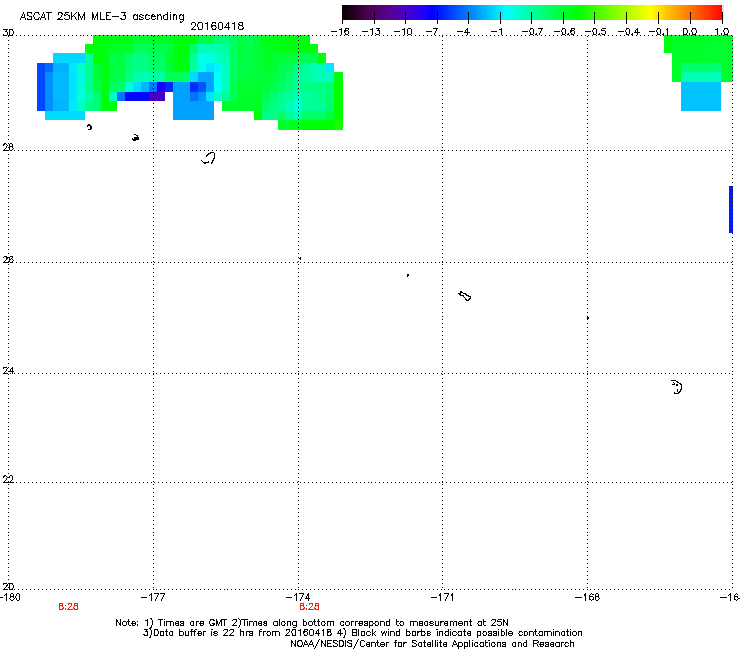Click the island outline below 24N at right
The width and height of the screenshot is (740, 650).
pos(677,387)
